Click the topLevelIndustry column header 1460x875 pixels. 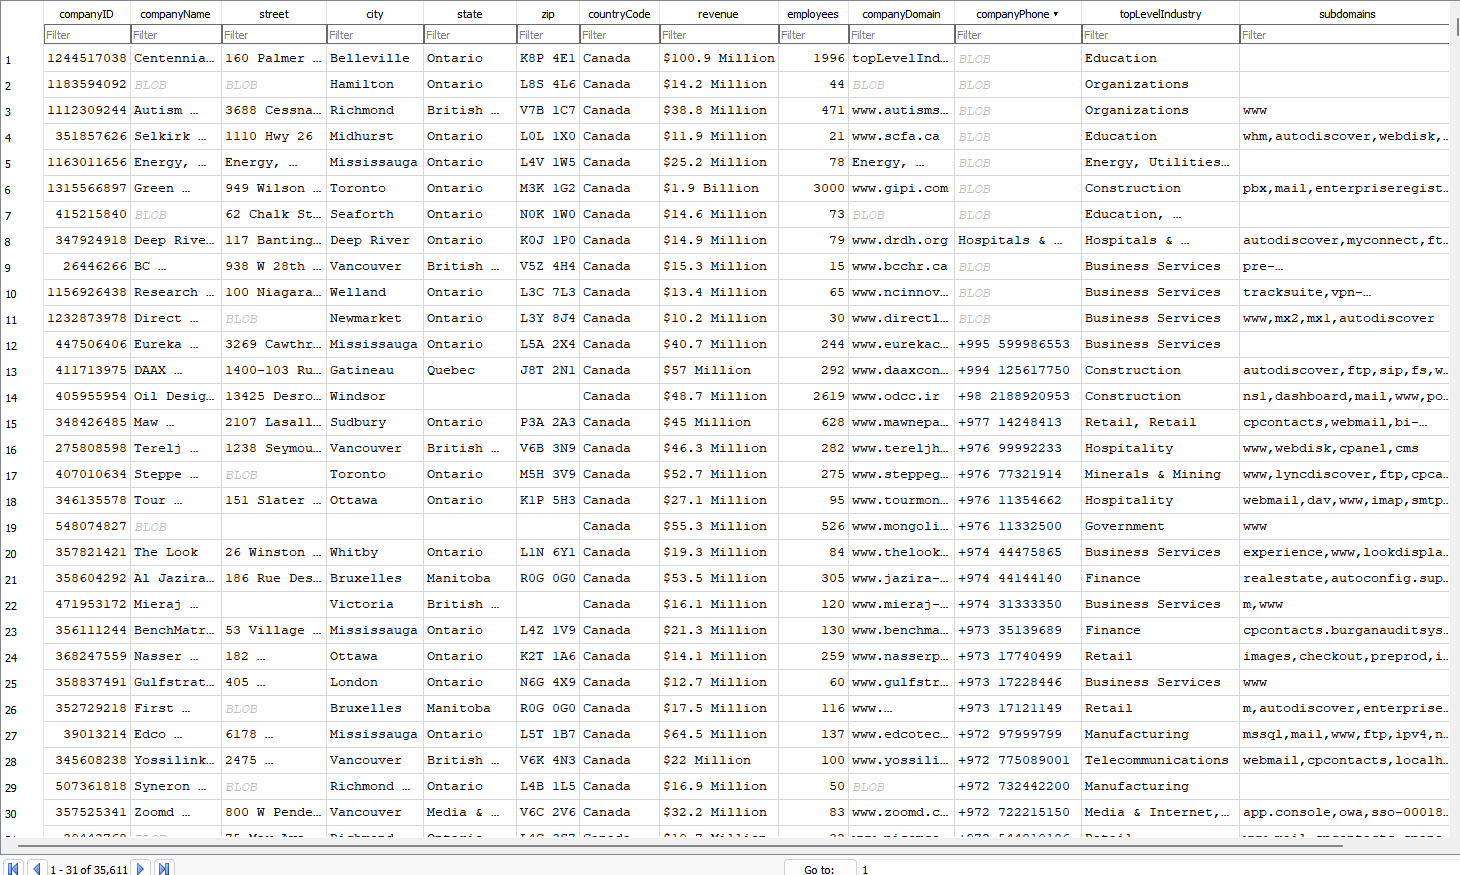(x=1160, y=14)
